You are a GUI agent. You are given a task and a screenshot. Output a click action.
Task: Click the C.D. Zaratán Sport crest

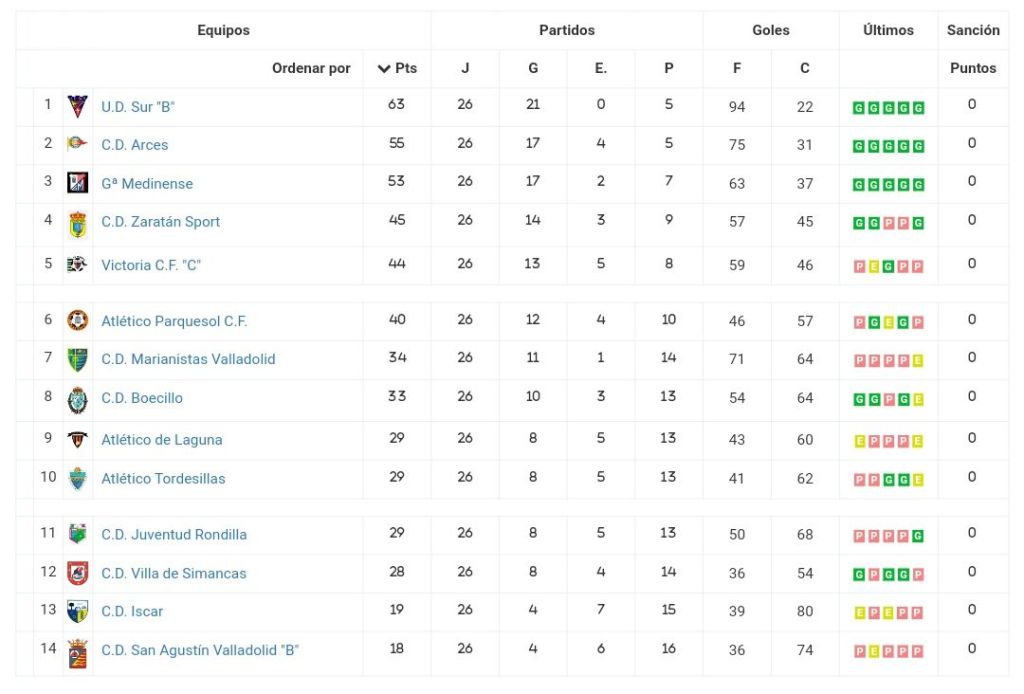[77, 223]
